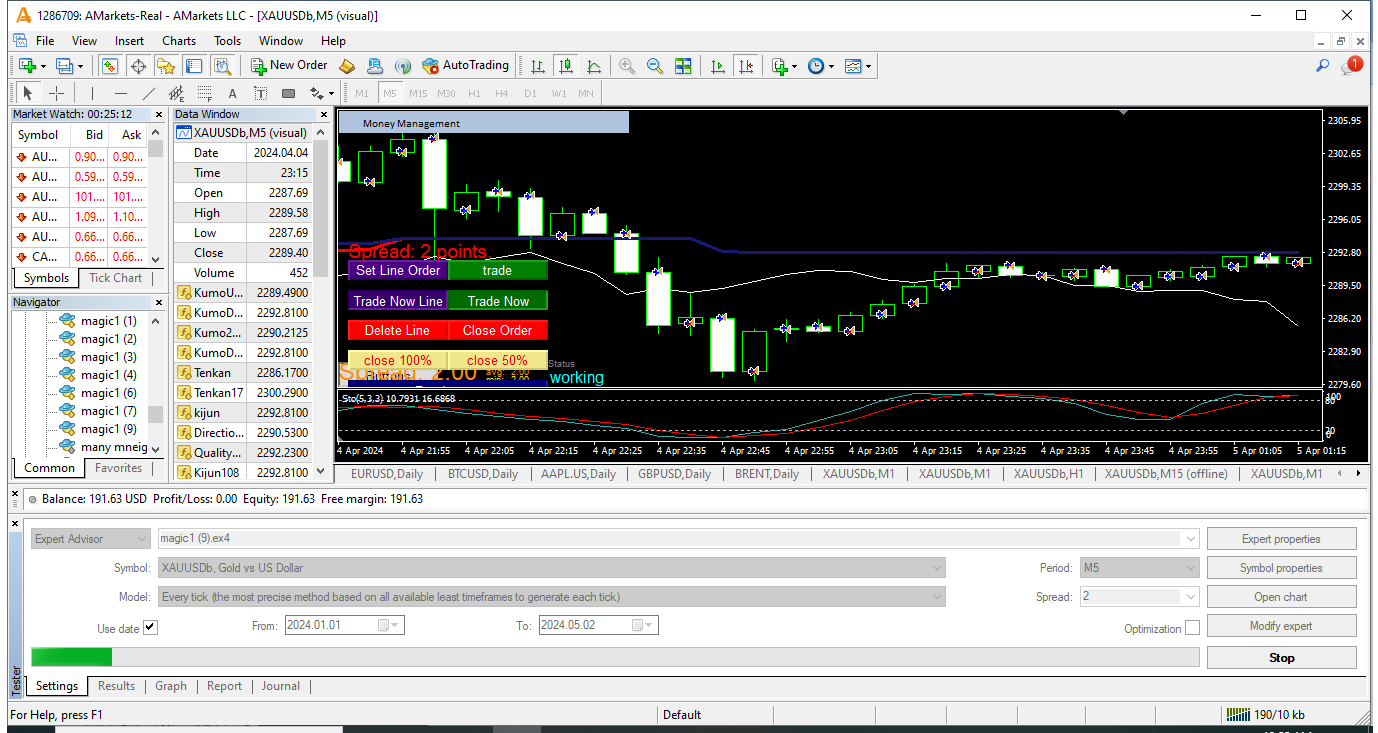
Task: Open the Indicators list icon
Action: [x=780, y=66]
